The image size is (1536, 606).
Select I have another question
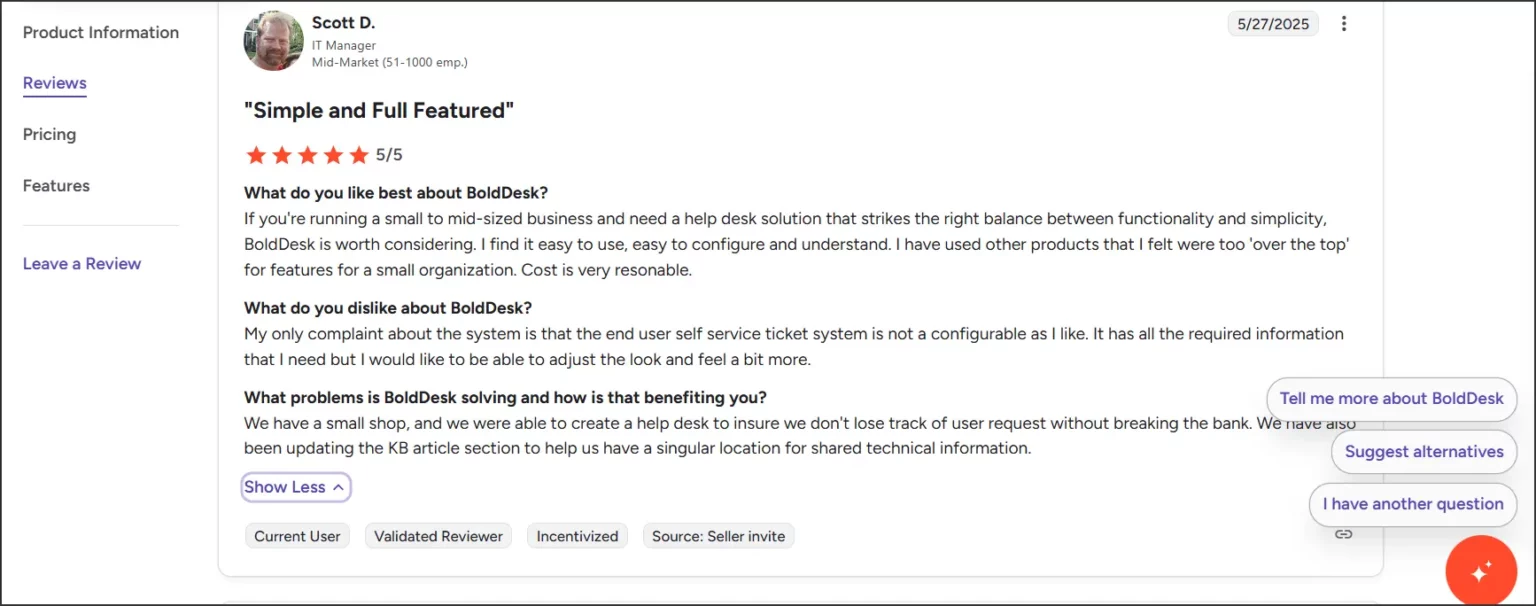[1412, 504]
